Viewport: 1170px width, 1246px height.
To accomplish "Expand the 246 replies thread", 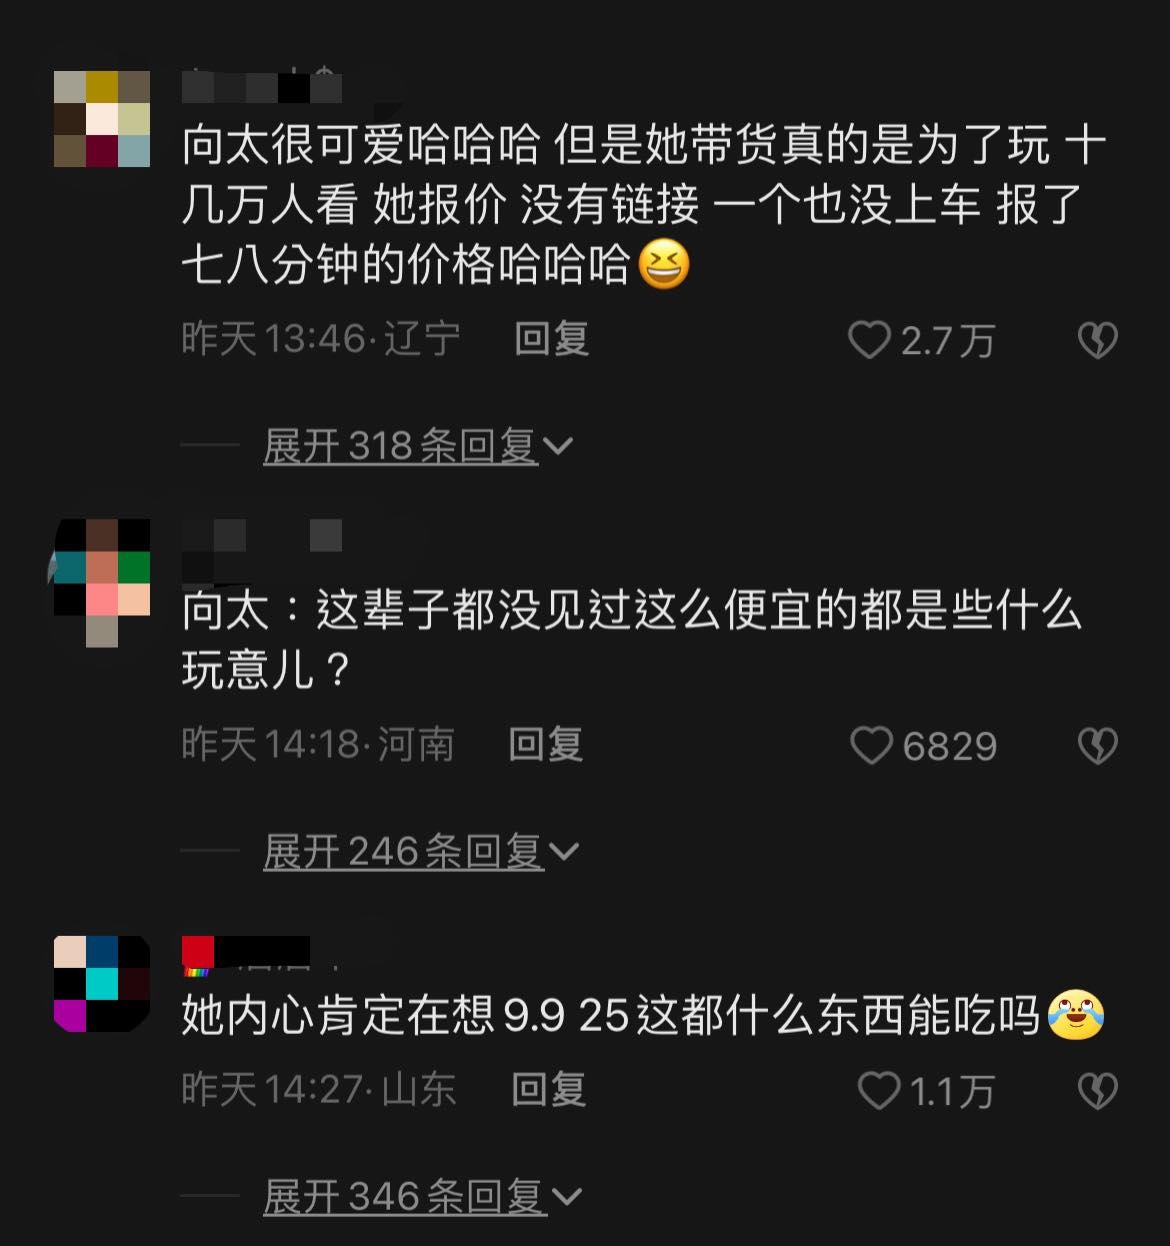I will click(421, 852).
